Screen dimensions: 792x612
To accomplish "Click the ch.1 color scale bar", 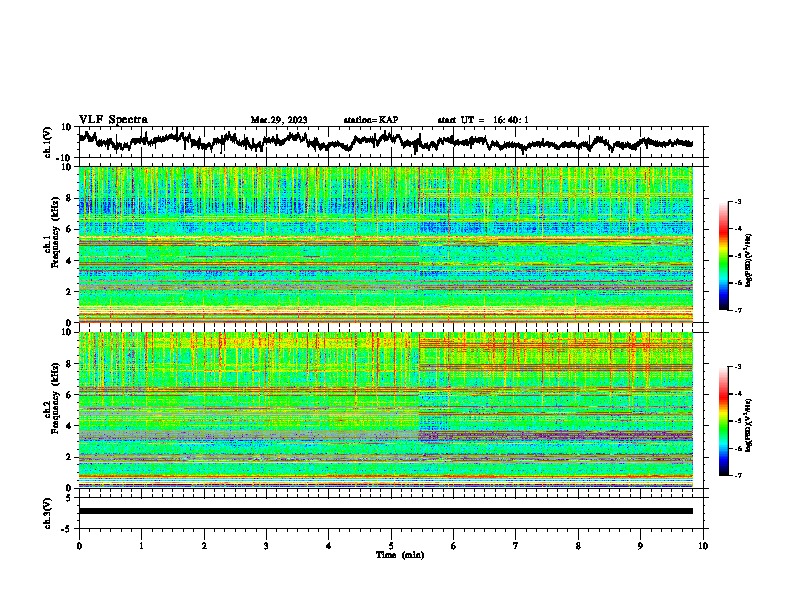I will 723,256.
